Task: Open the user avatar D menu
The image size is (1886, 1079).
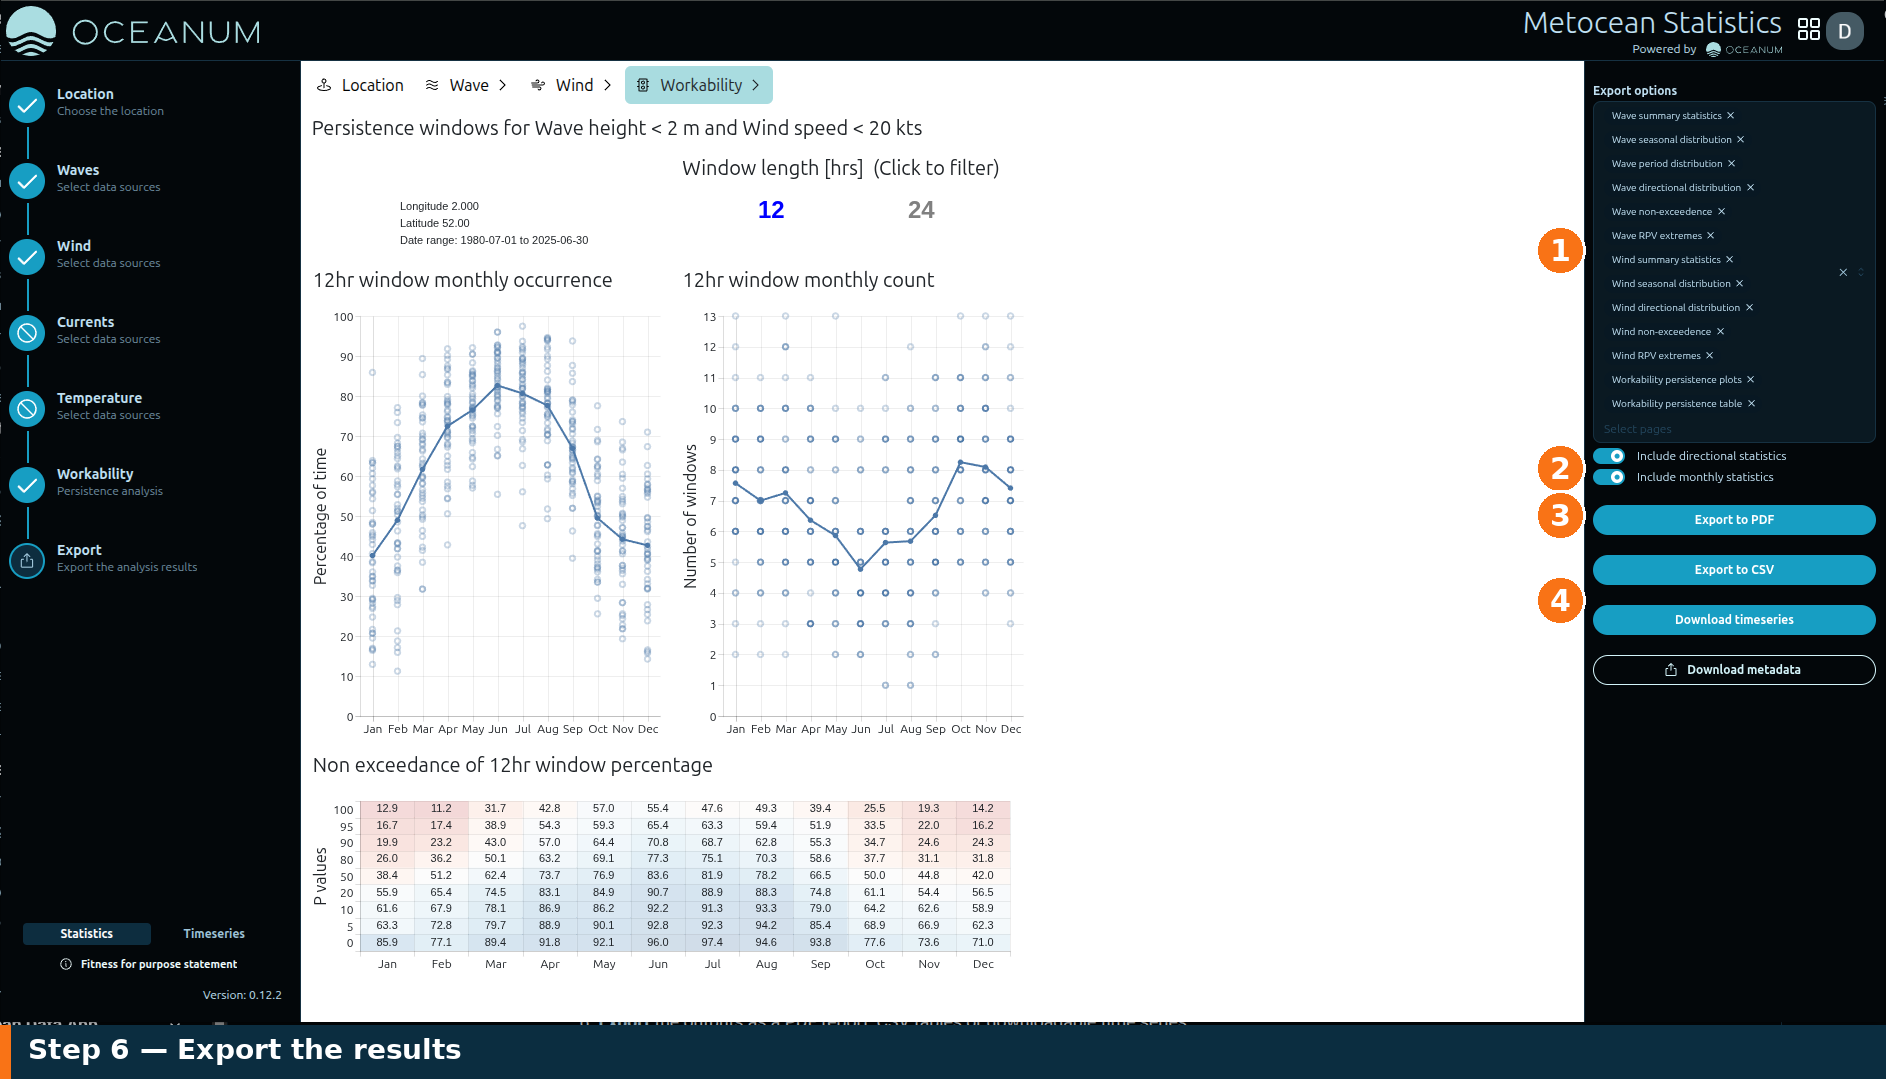Action: [x=1845, y=31]
